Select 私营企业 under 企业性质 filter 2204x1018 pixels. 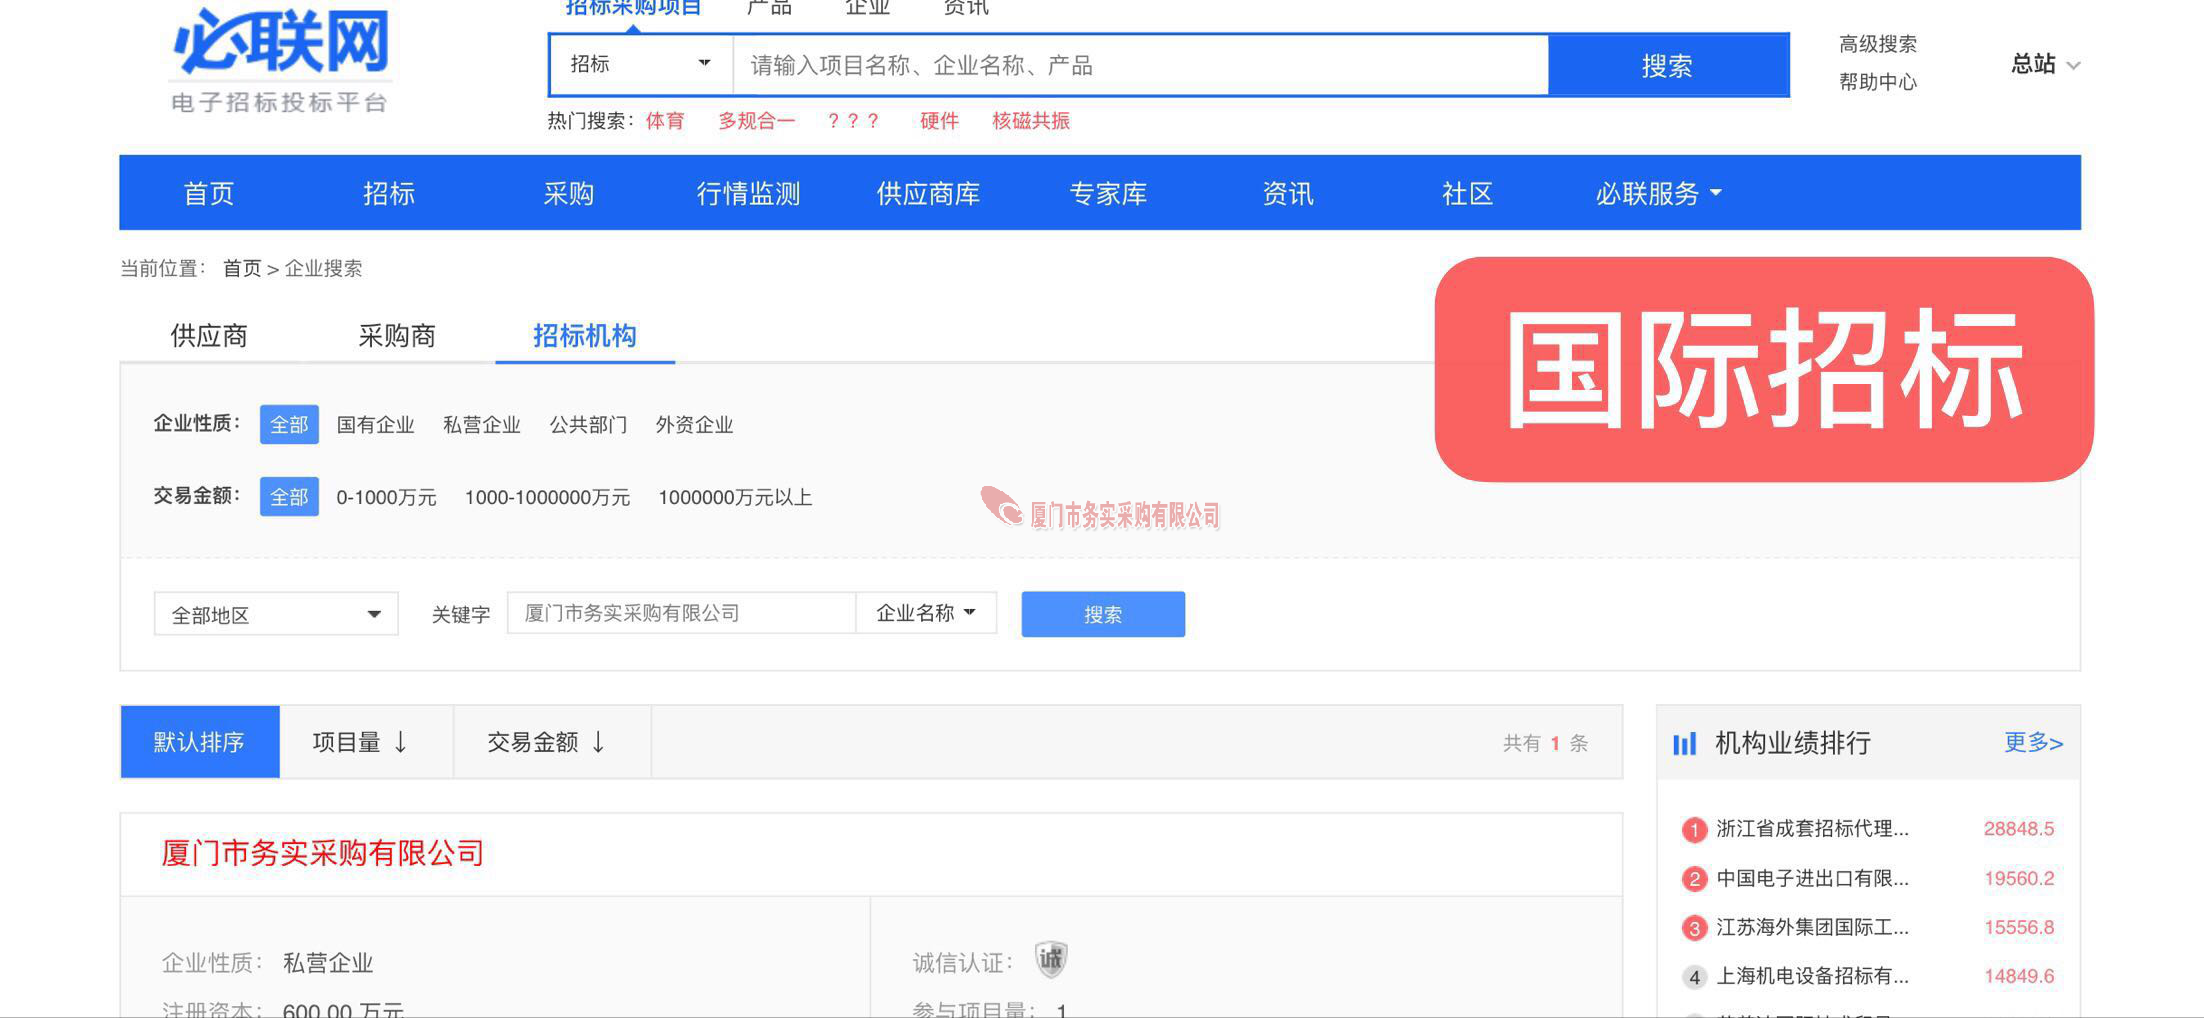tap(481, 425)
